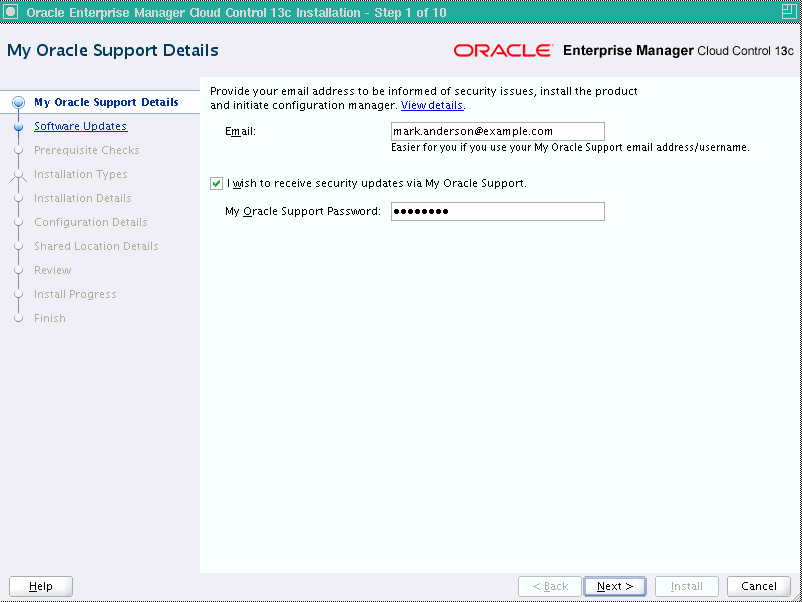Click the Software Updates step bullet icon
Viewport: 802px width, 602px height.
[18, 126]
